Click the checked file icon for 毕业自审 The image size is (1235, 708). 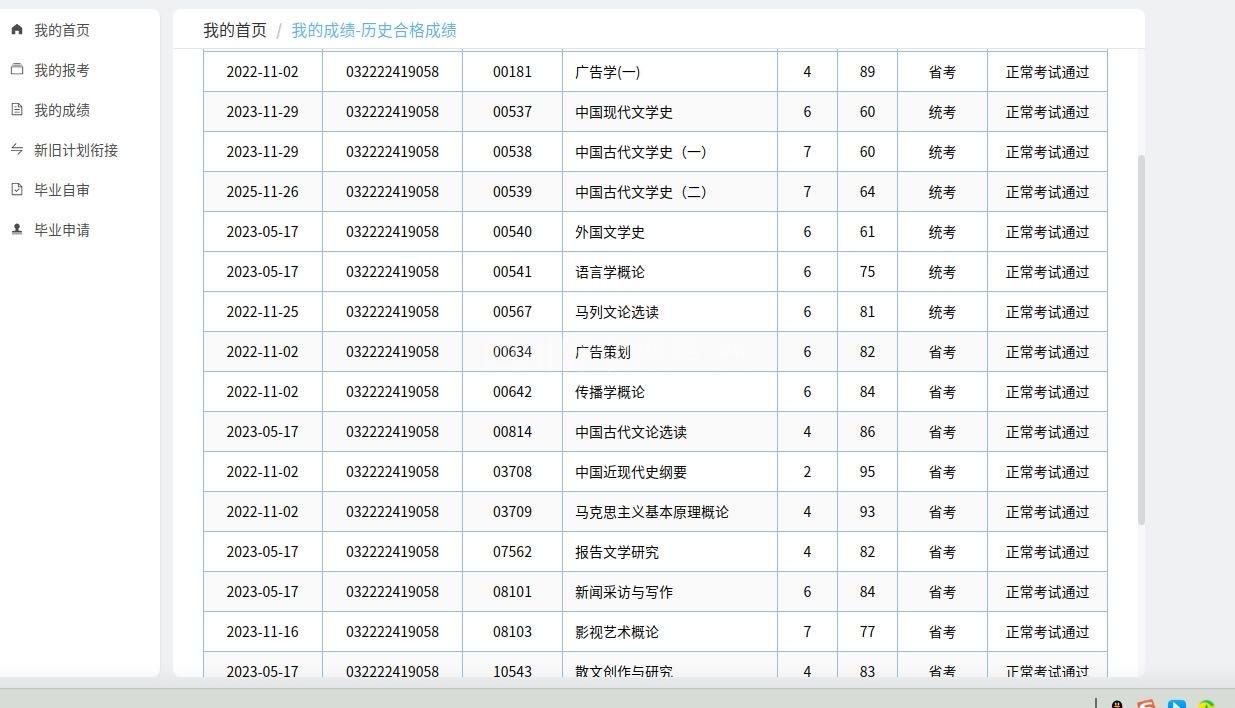tap(17, 190)
